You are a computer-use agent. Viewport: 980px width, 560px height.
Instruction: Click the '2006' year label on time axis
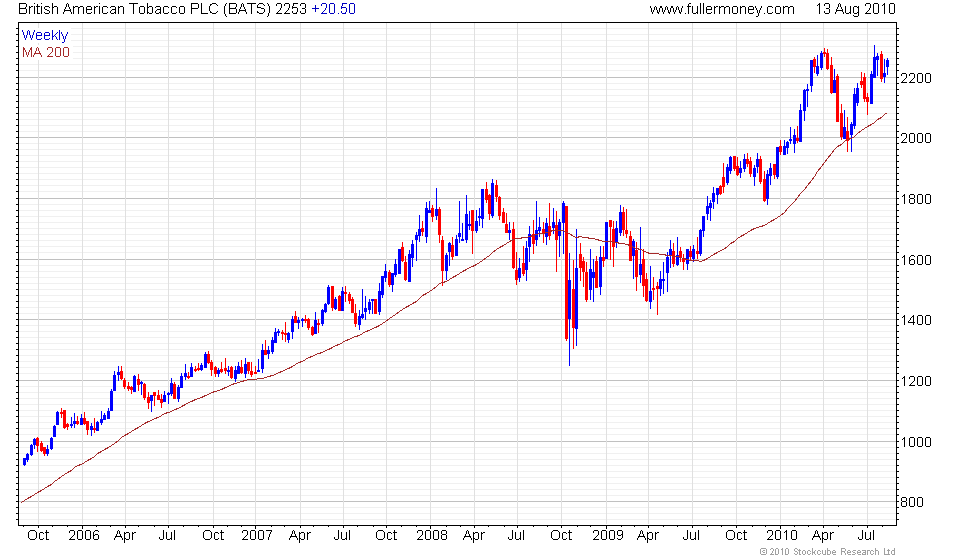tap(84, 536)
